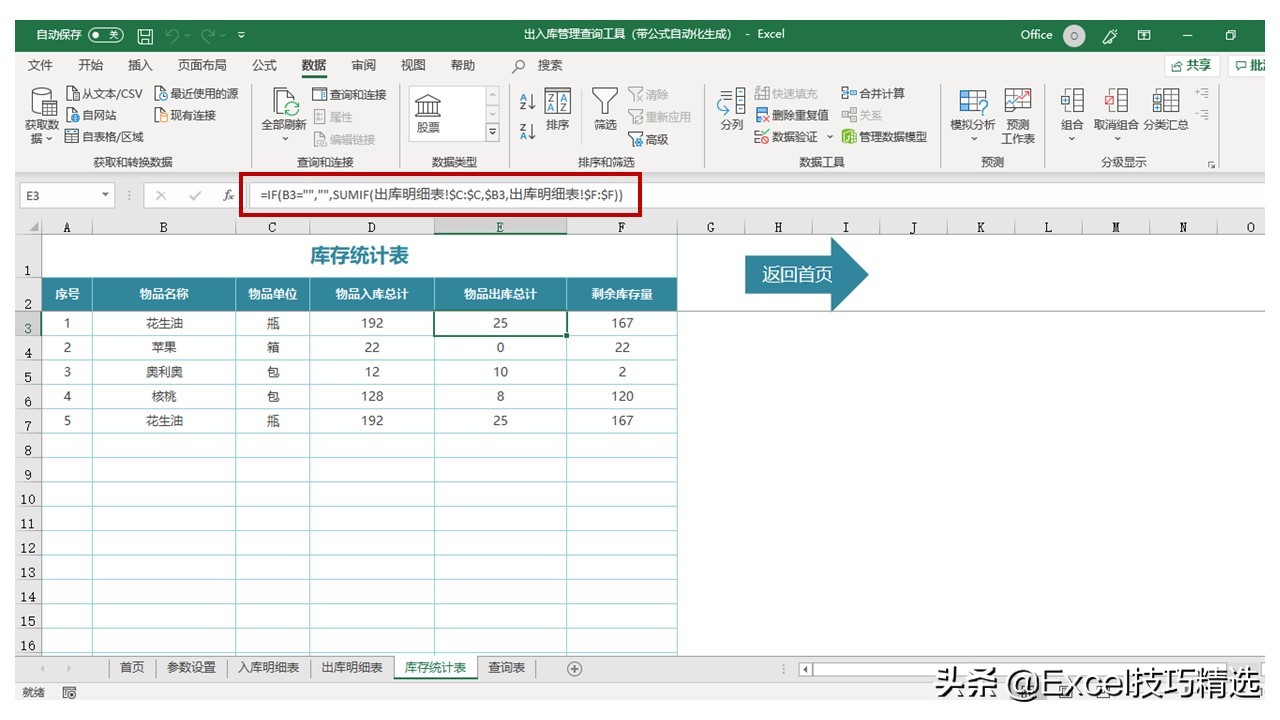The image size is (1280, 720).
Task: Click the 自网站 (From Web) icon
Action: click(x=75, y=113)
